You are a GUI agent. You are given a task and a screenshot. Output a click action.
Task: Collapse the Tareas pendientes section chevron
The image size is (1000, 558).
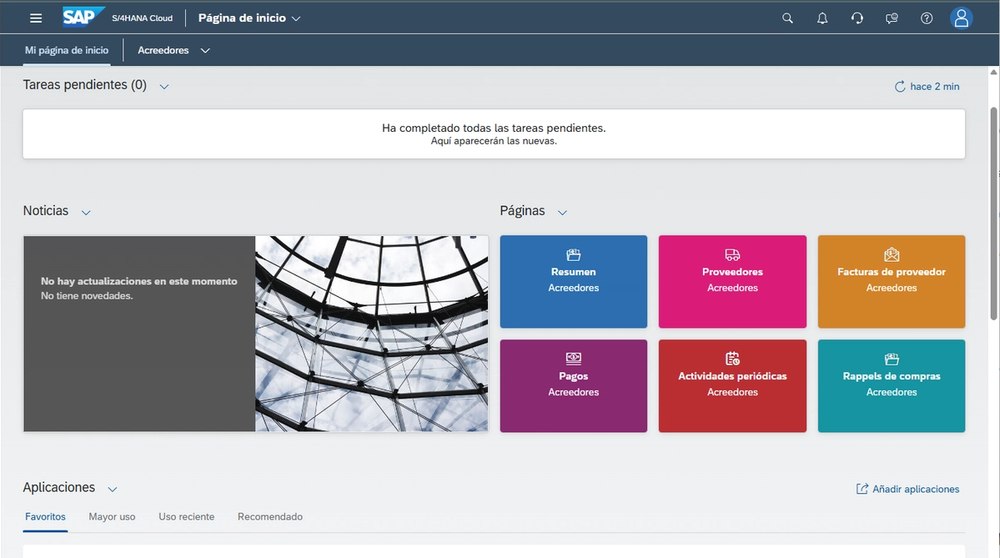pos(164,87)
